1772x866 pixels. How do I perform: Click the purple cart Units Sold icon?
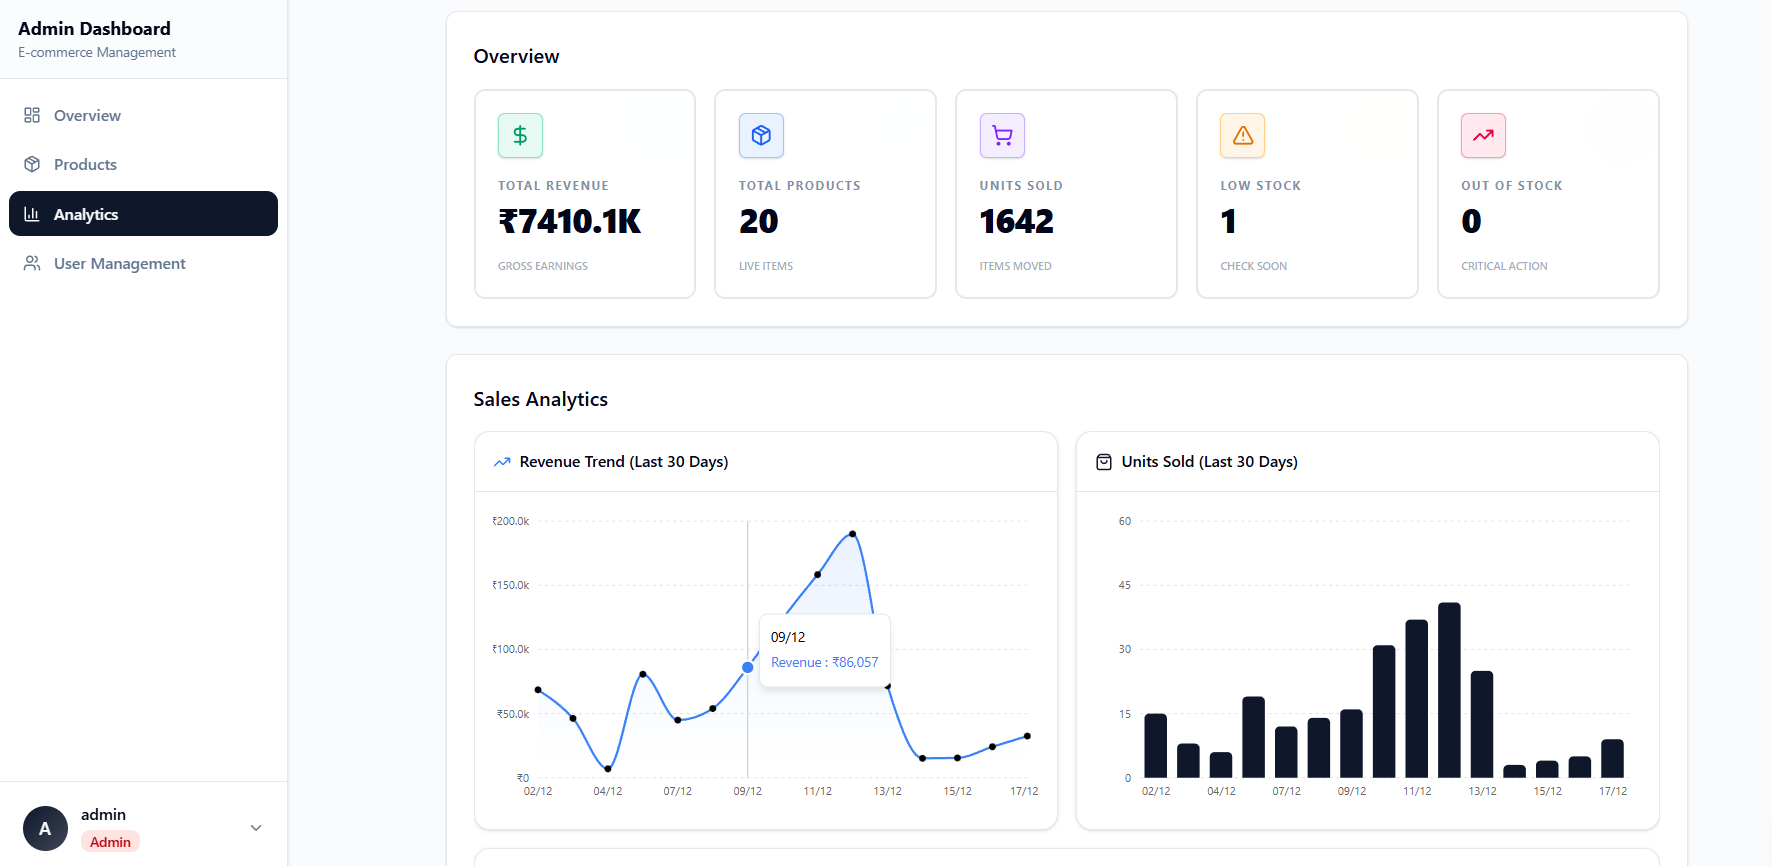pyautogui.click(x=1002, y=135)
